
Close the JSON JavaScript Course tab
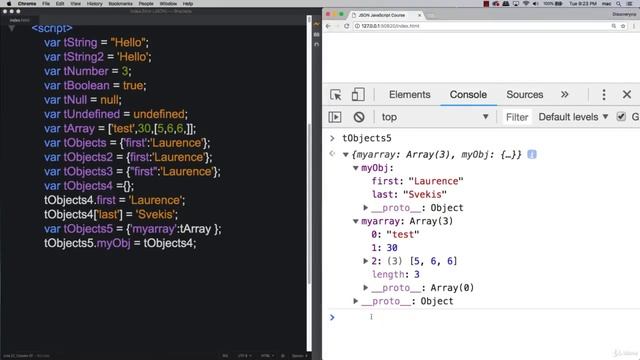[x=419, y=15]
